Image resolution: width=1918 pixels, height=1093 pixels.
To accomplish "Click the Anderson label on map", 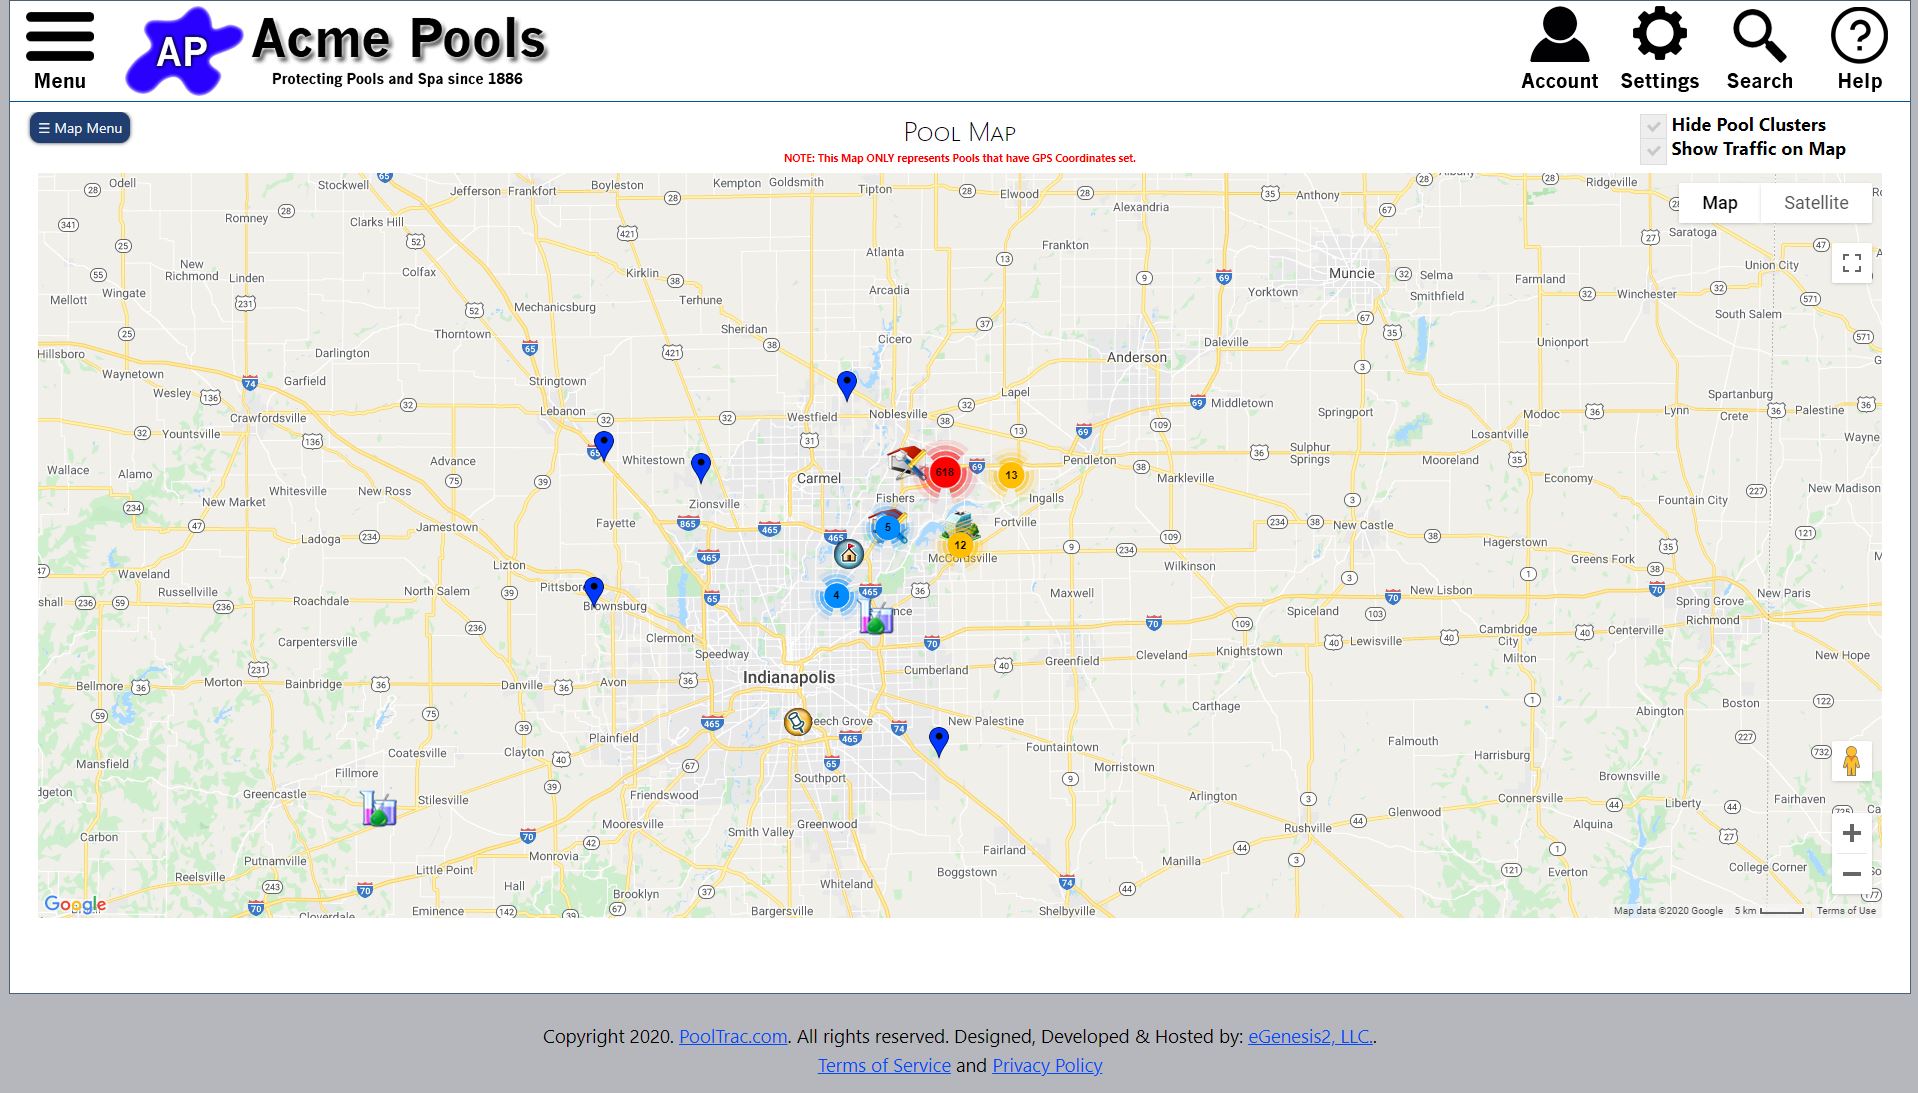I will point(1136,357).
